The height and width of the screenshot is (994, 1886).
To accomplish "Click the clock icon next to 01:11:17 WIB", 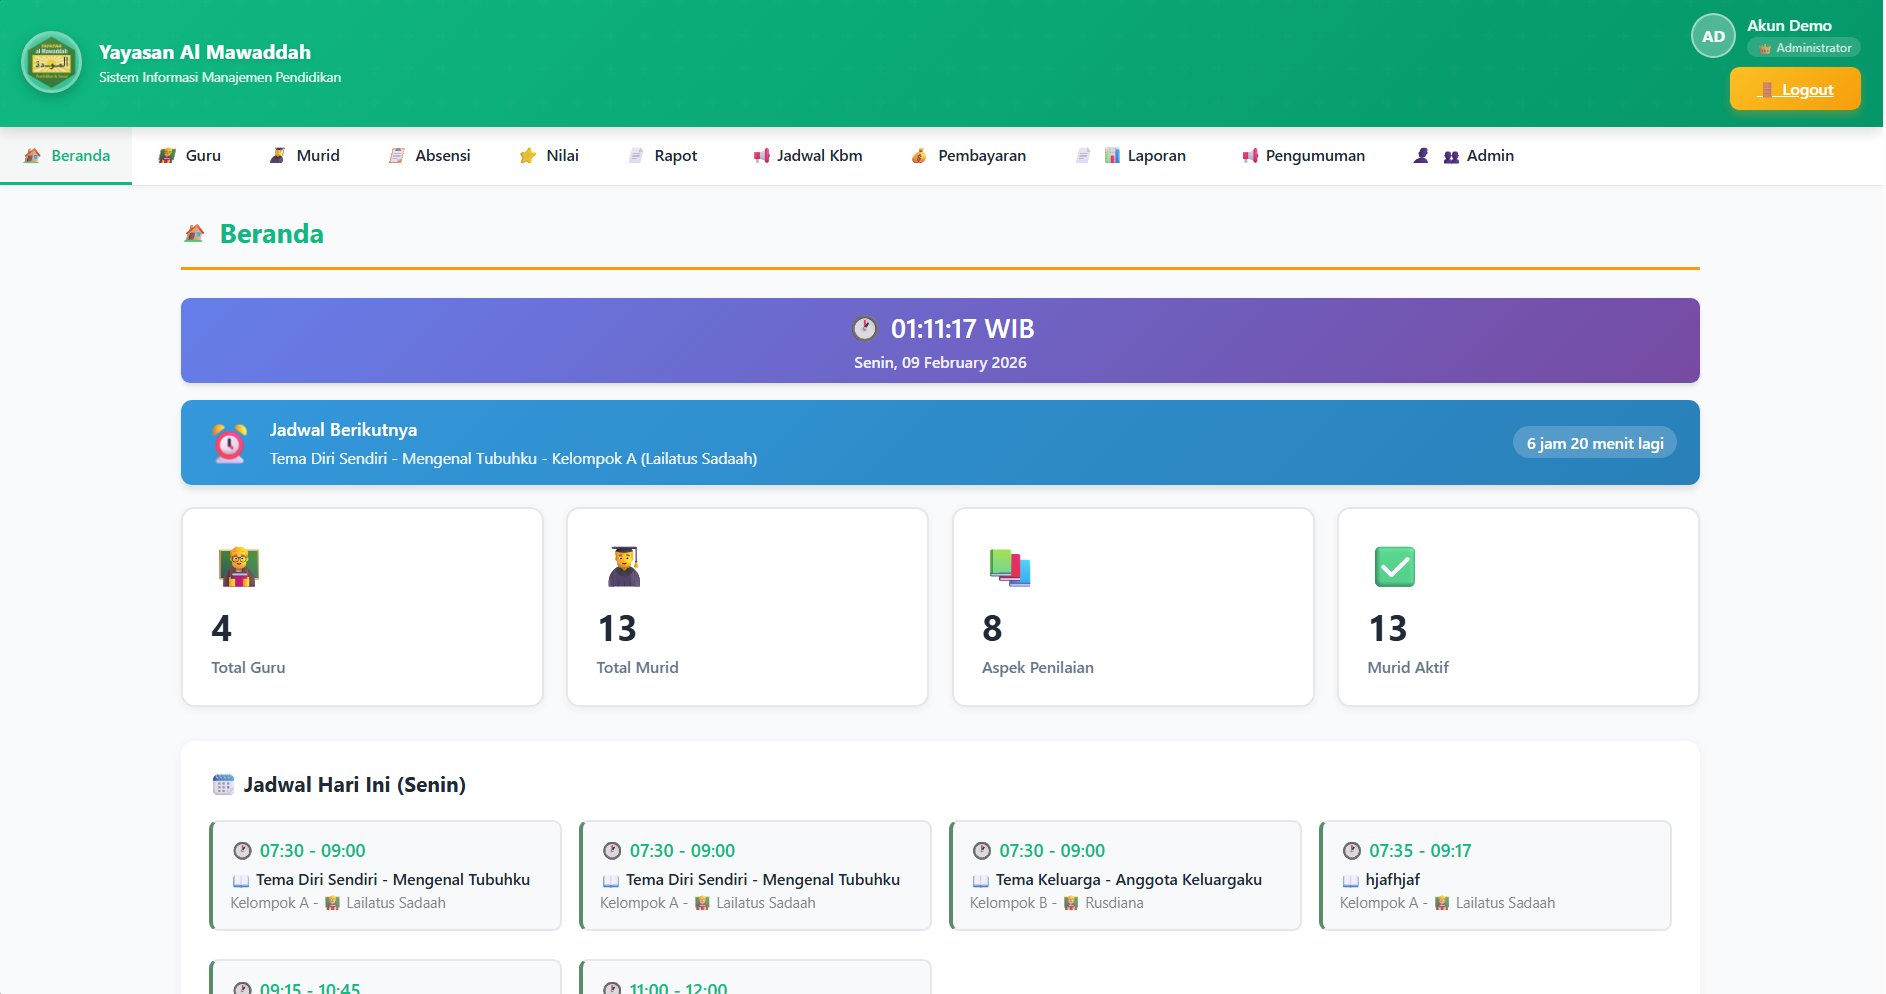I will tap(865, 329).
